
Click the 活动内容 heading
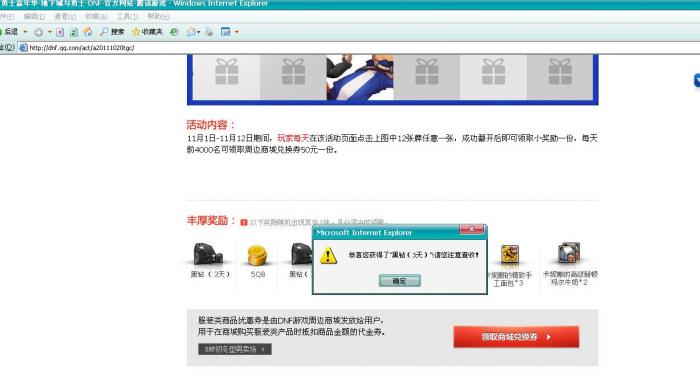pos(210,125)
